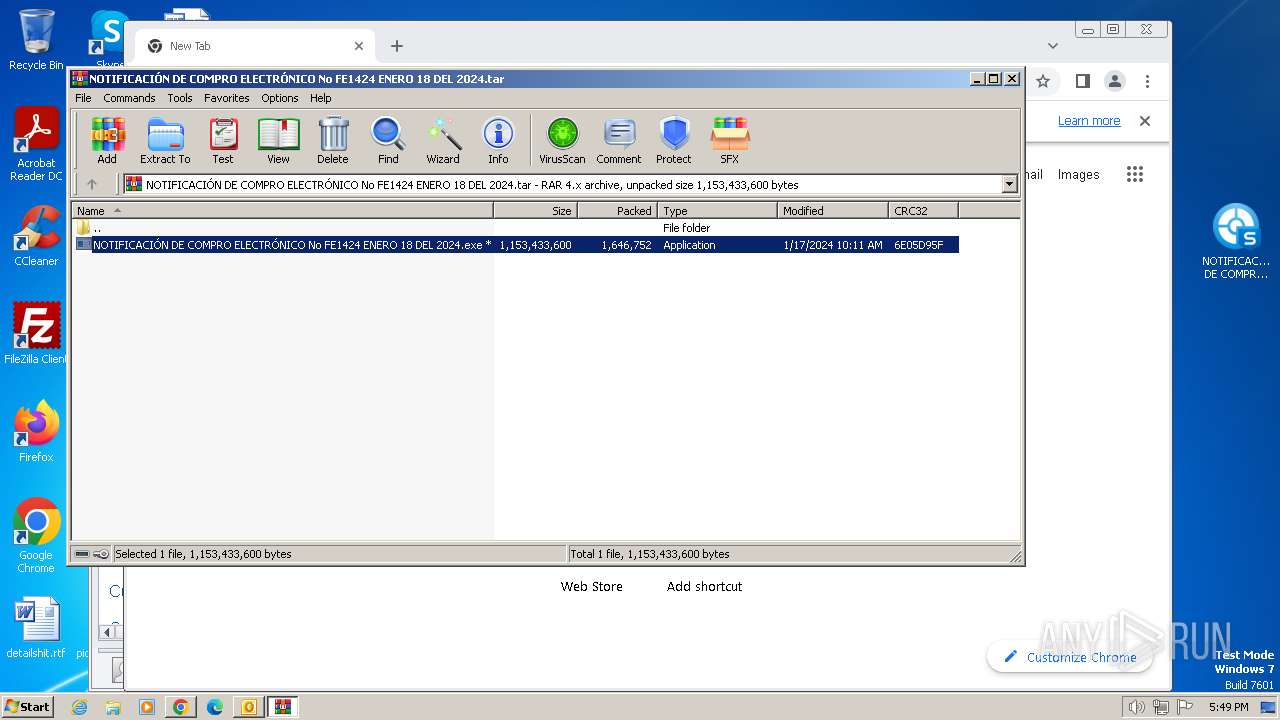The height and width of the screenshot is (720, 1280).
Task: Open the Tools menu
Action: [x=180, y=98]
